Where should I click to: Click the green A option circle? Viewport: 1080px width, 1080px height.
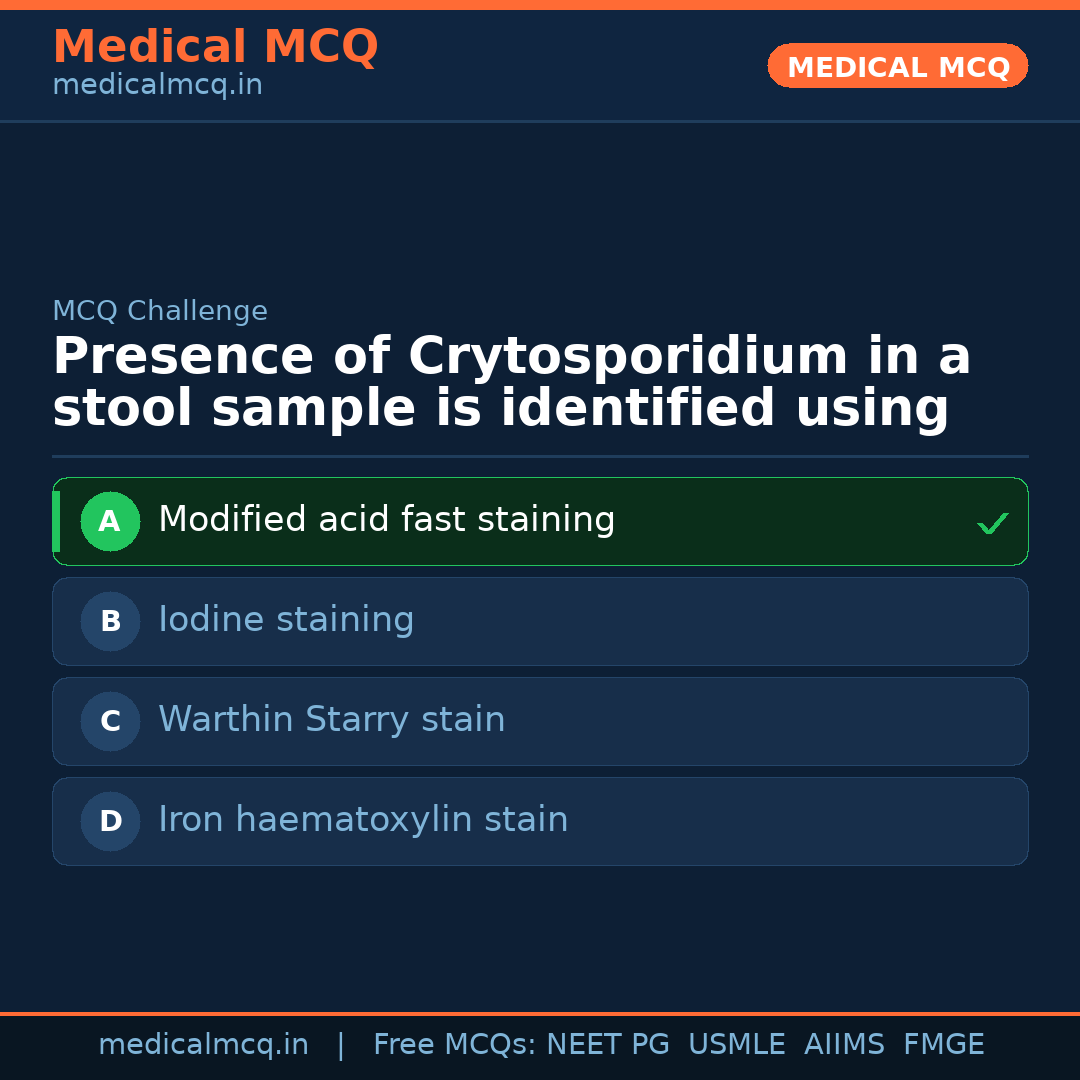click(110, 521)
